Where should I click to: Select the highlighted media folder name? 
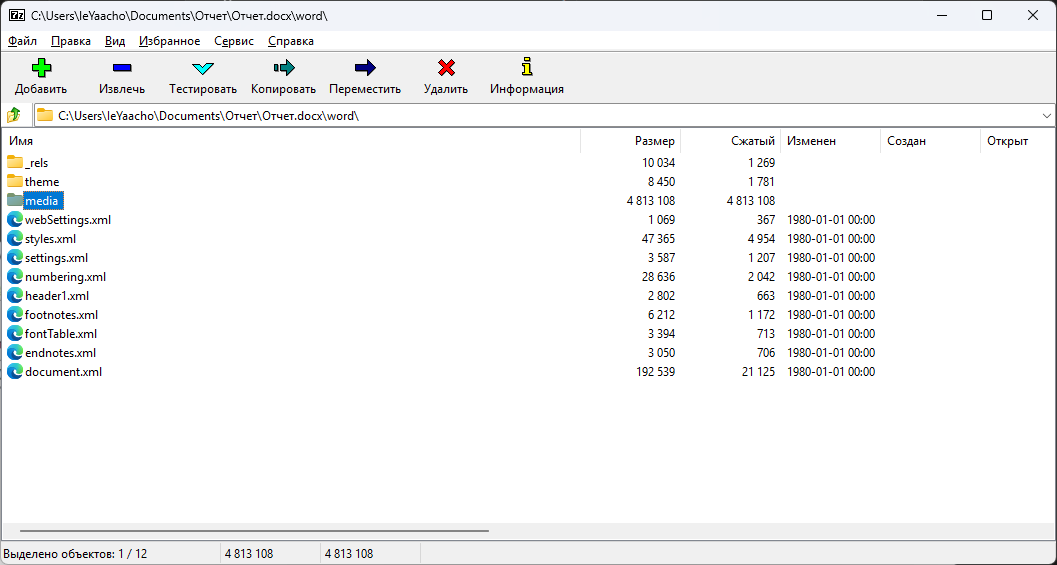[x=44, y=200]
